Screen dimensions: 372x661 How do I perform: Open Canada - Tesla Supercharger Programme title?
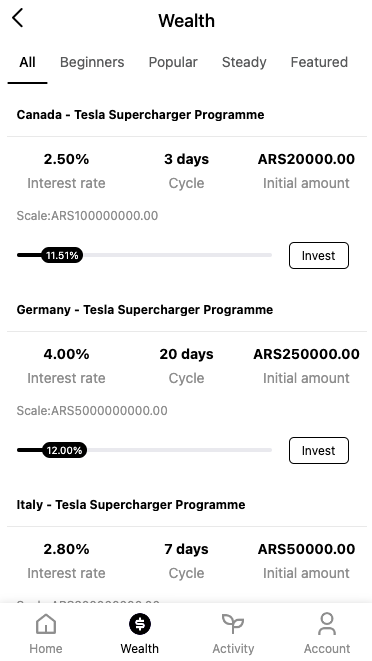pos(140,115)
